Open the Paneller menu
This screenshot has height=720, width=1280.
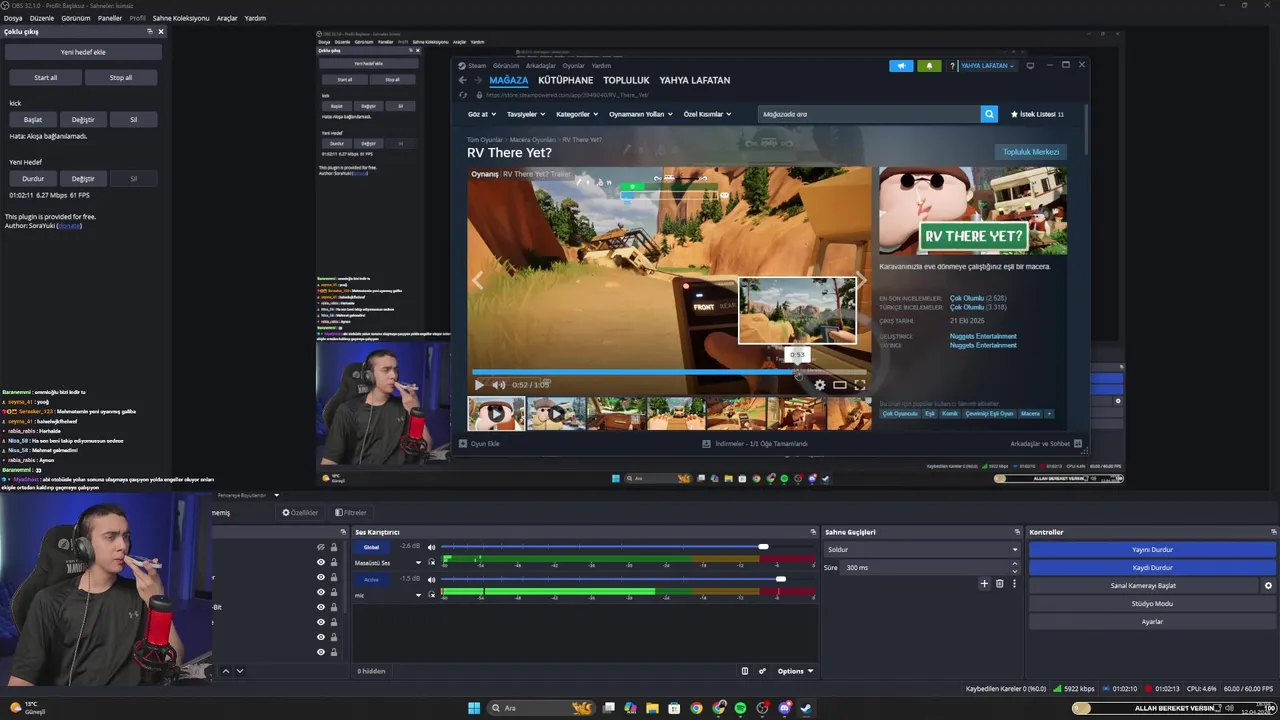(x=110, y=18)
